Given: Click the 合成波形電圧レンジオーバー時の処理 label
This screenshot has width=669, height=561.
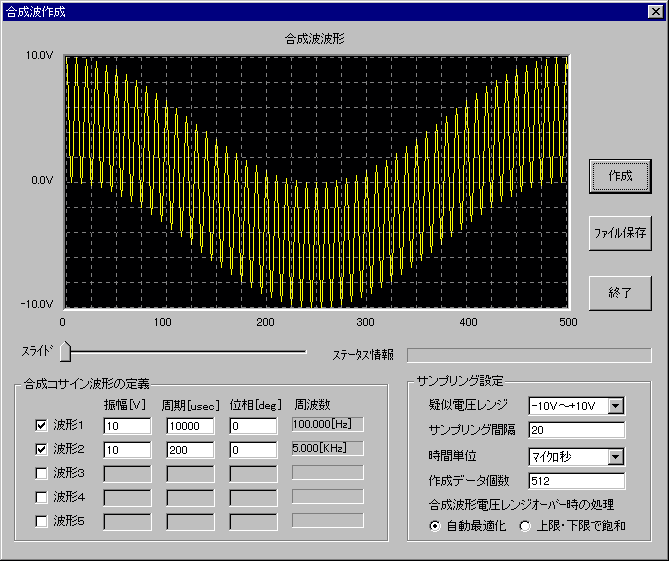Looking at the screenshot, I should [x=521, y=505].
